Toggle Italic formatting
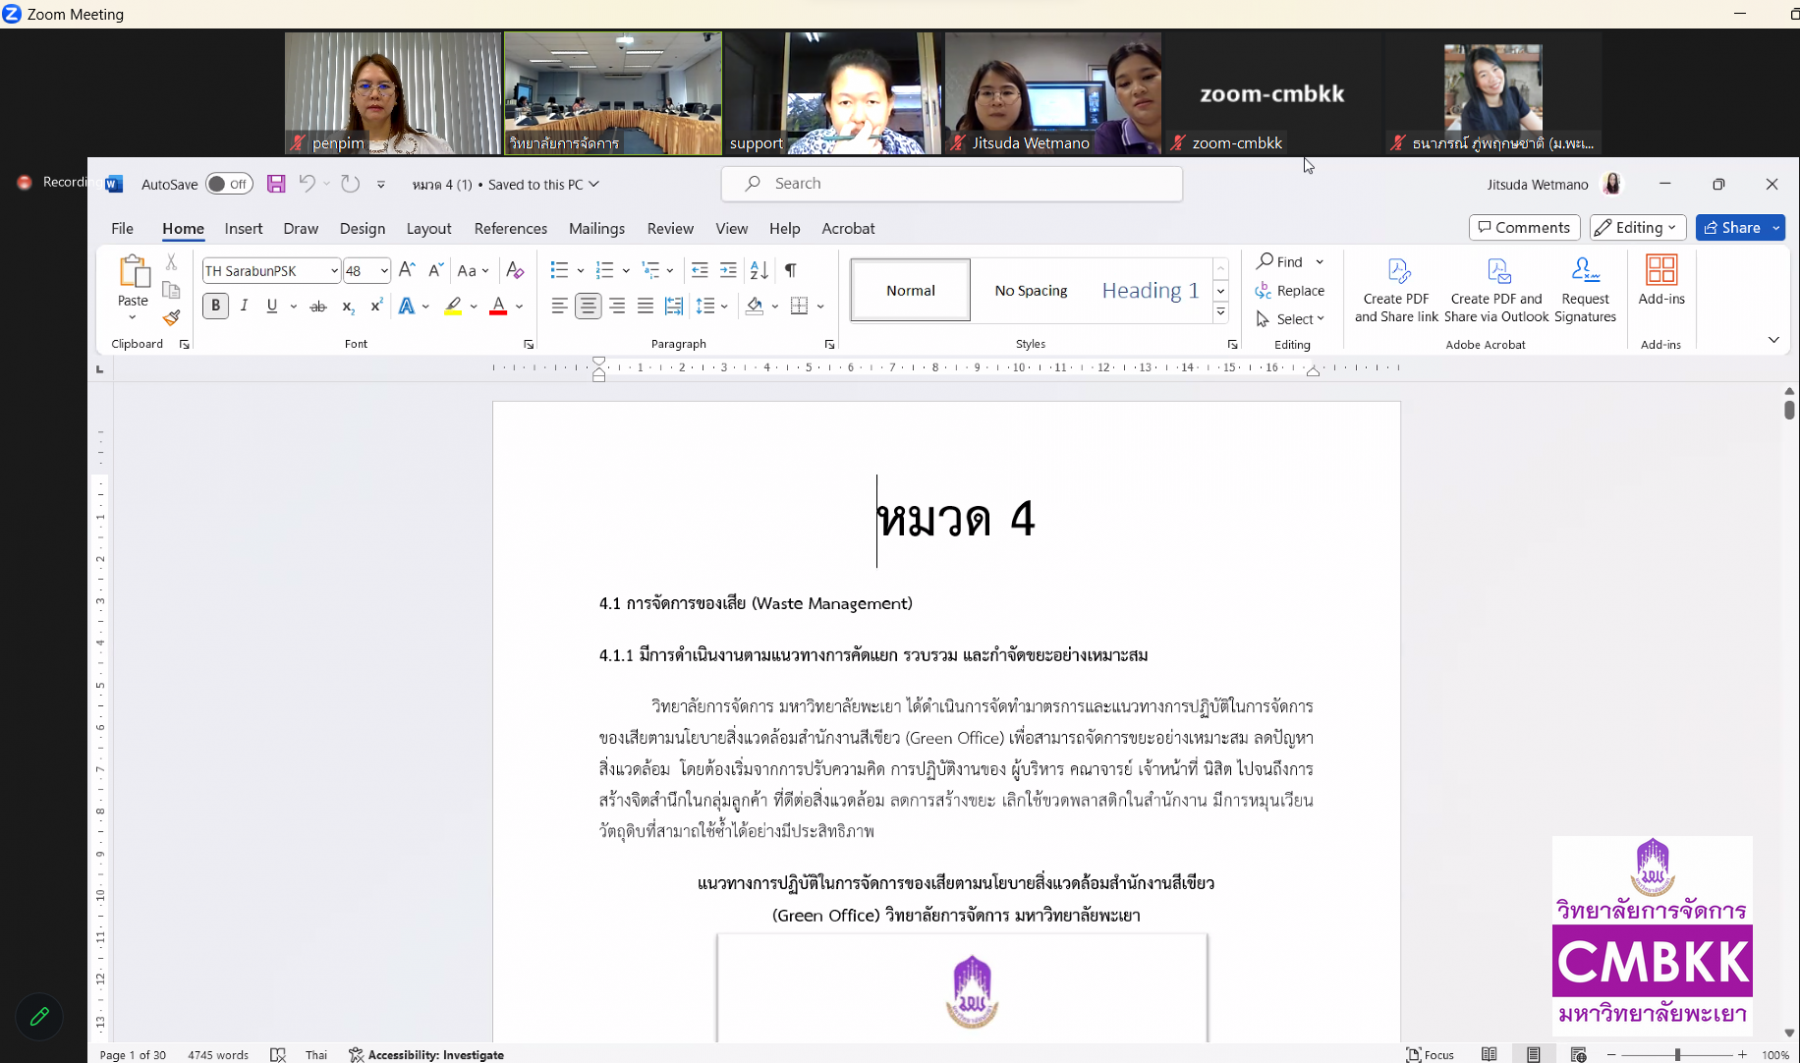The height and width of the screenshot is (1063, 1800). (x=244, y=306)
